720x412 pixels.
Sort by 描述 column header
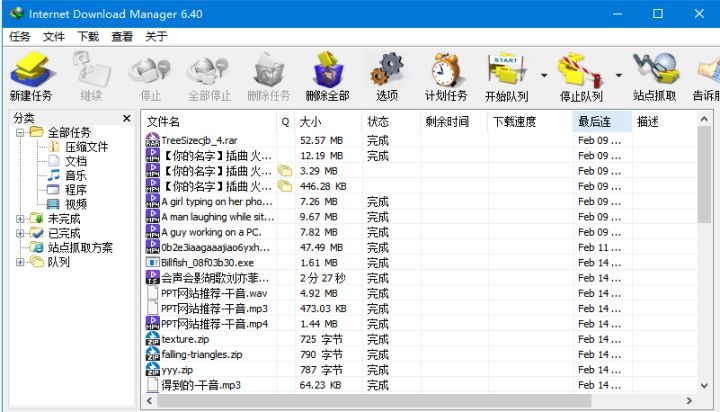[665, 122]
